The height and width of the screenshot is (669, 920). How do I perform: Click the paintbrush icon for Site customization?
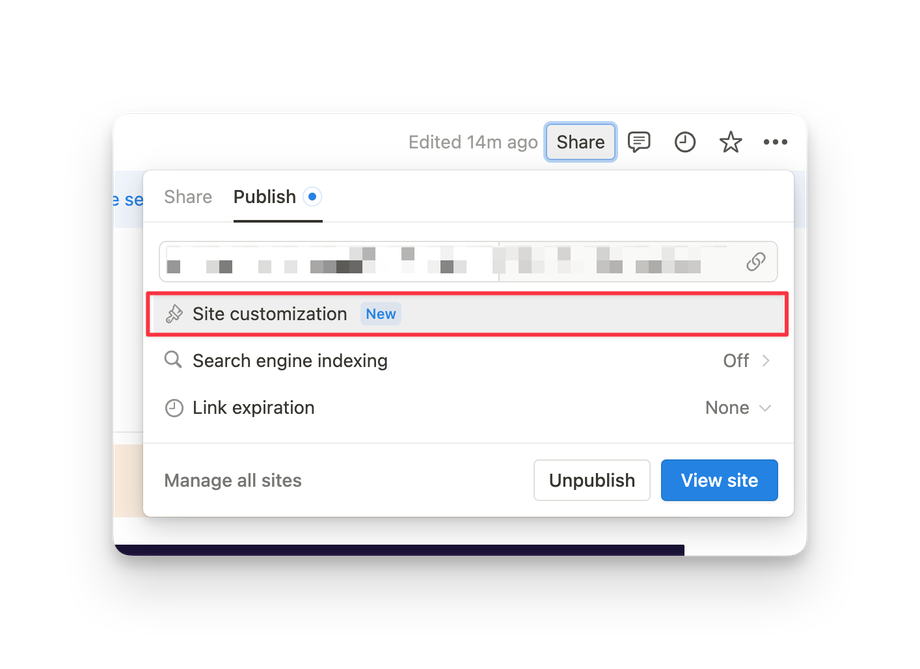174,314
